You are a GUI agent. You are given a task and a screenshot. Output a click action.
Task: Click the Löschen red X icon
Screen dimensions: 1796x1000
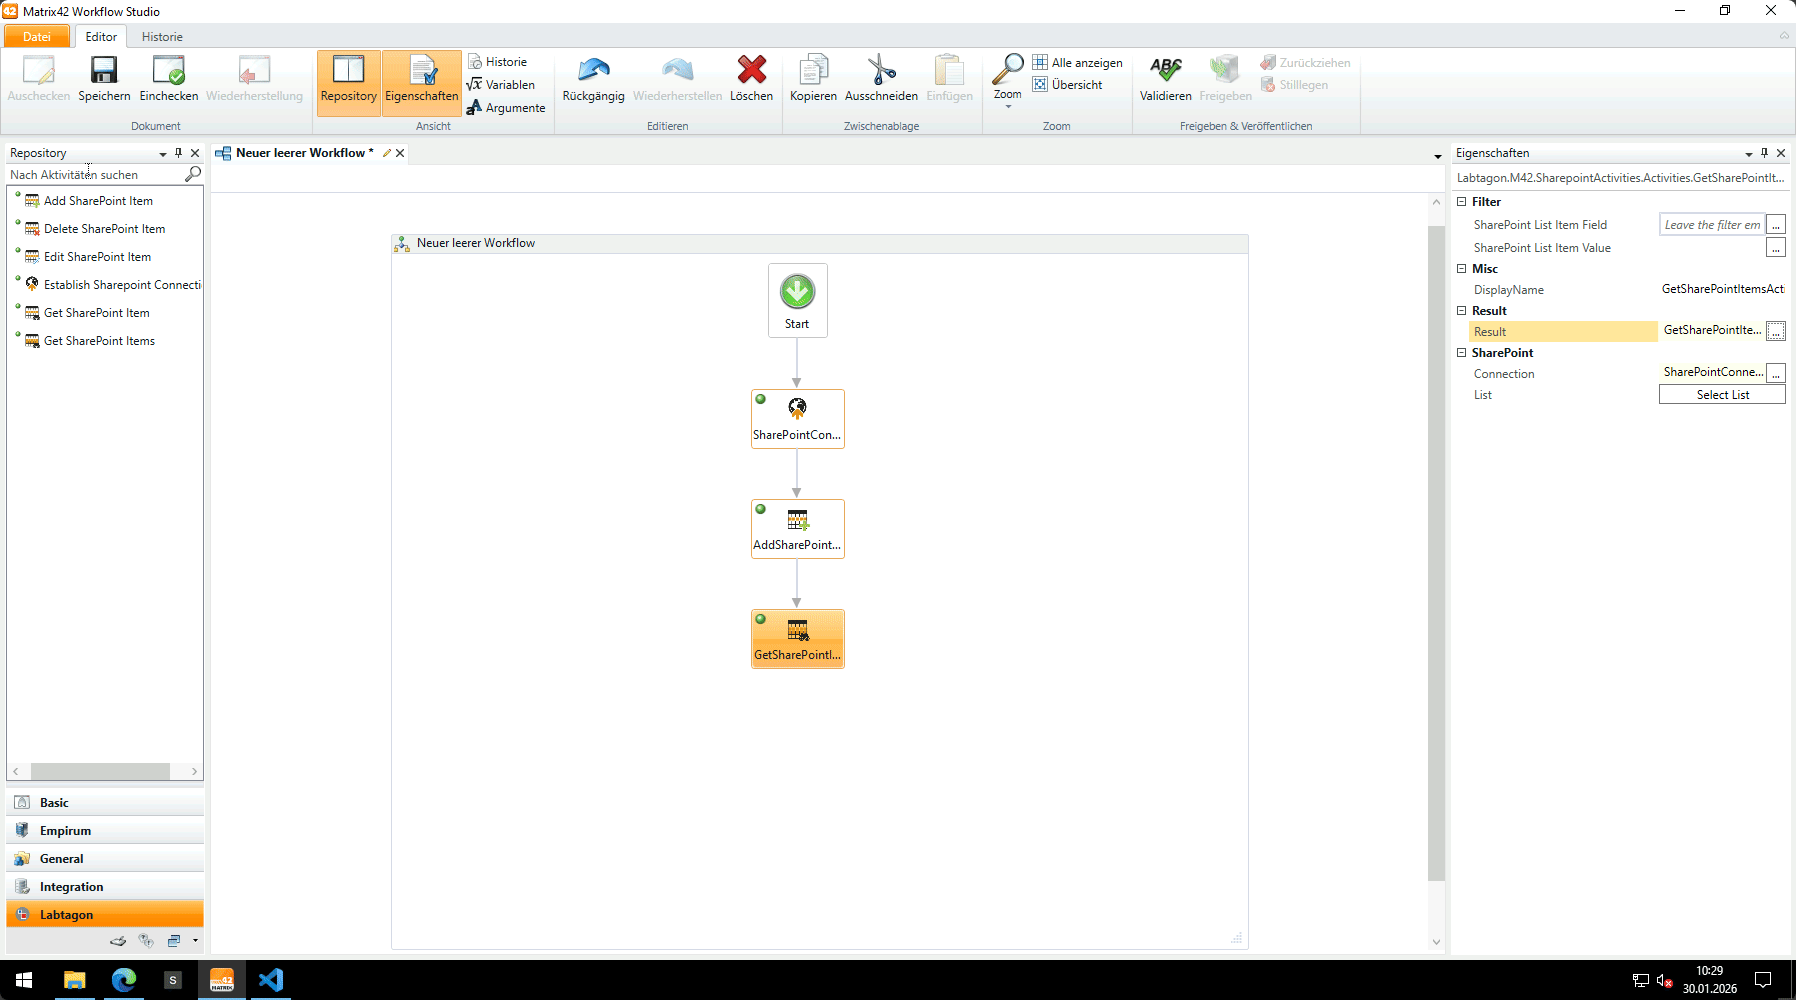(751, 71)
